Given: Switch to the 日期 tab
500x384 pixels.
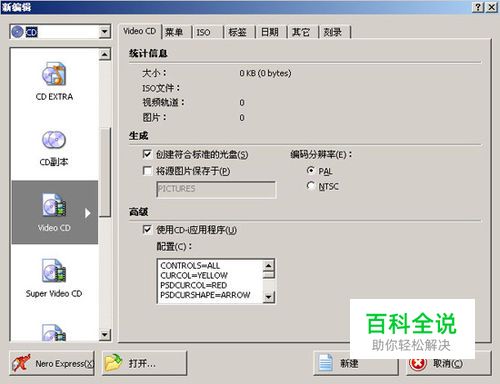Looking at the screenshot, I should [x=270, y=32].
